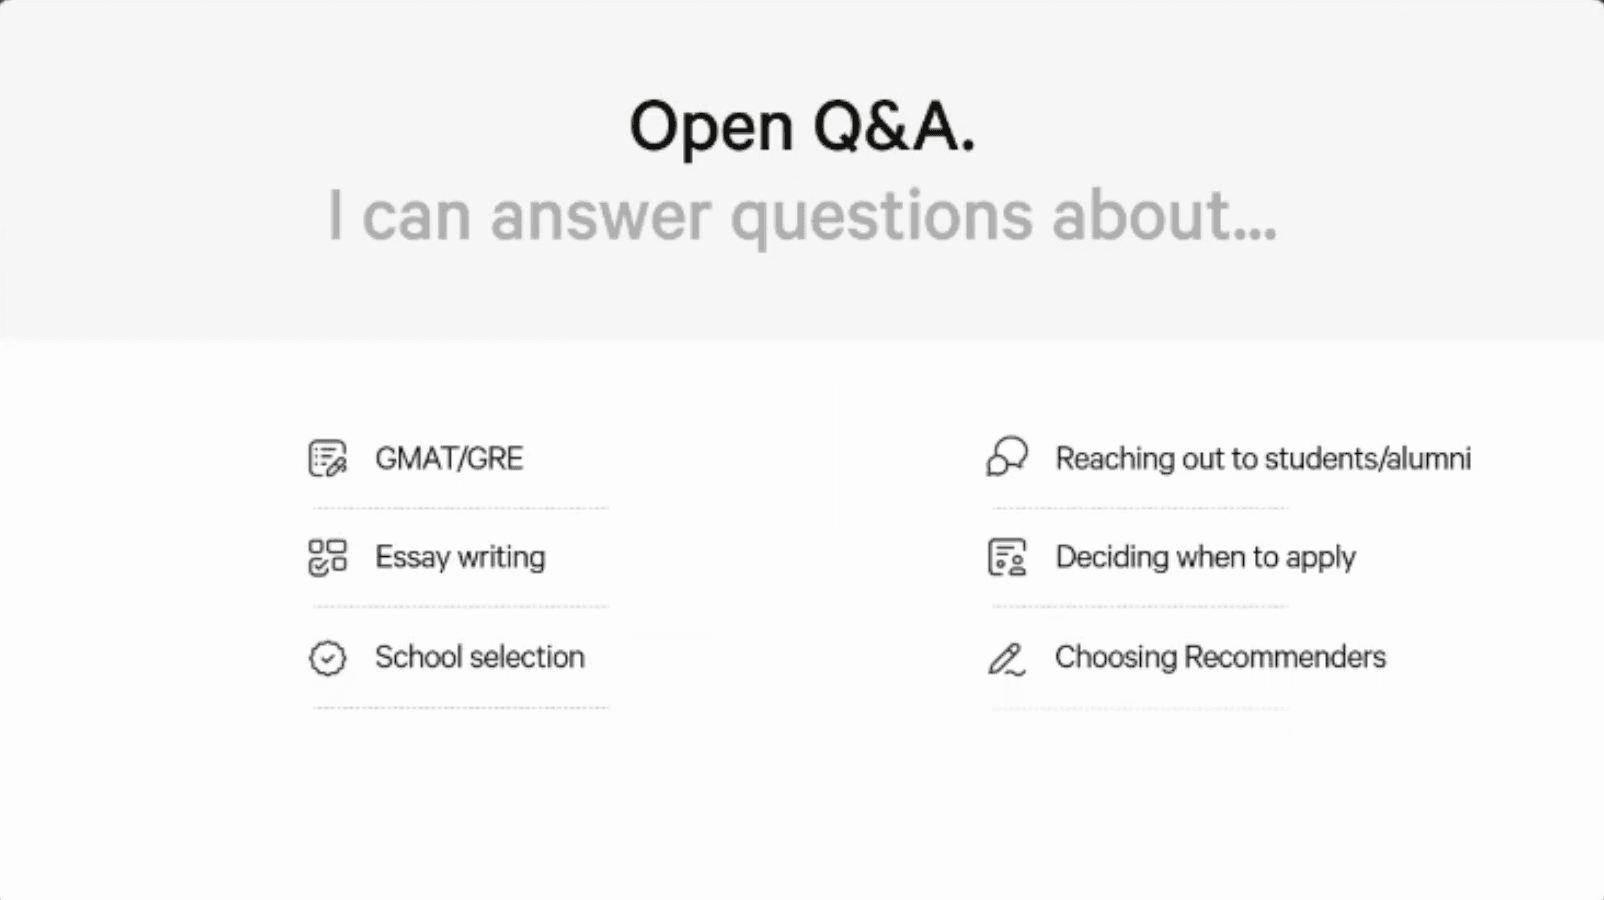Choose the School selection topic text

click(479, 657)
